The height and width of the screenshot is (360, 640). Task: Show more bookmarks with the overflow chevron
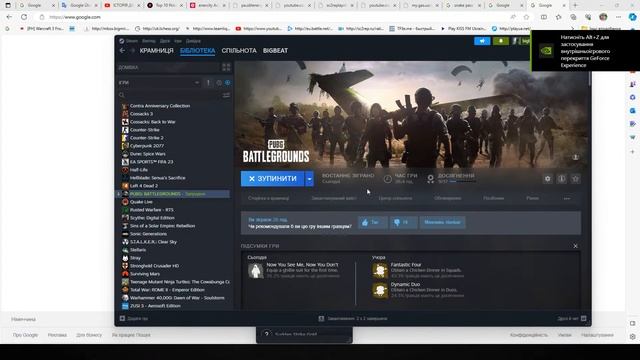(572, 29)
